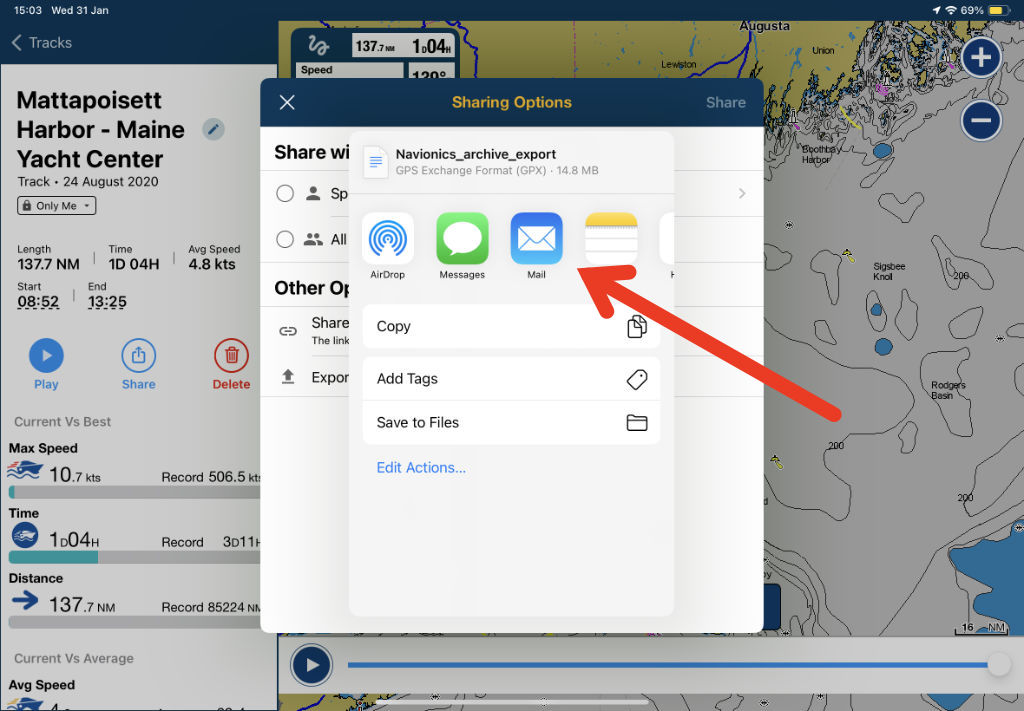1024x711 pixels.
Task: Tap the Max Speed record progress bar
Action: 135,492
